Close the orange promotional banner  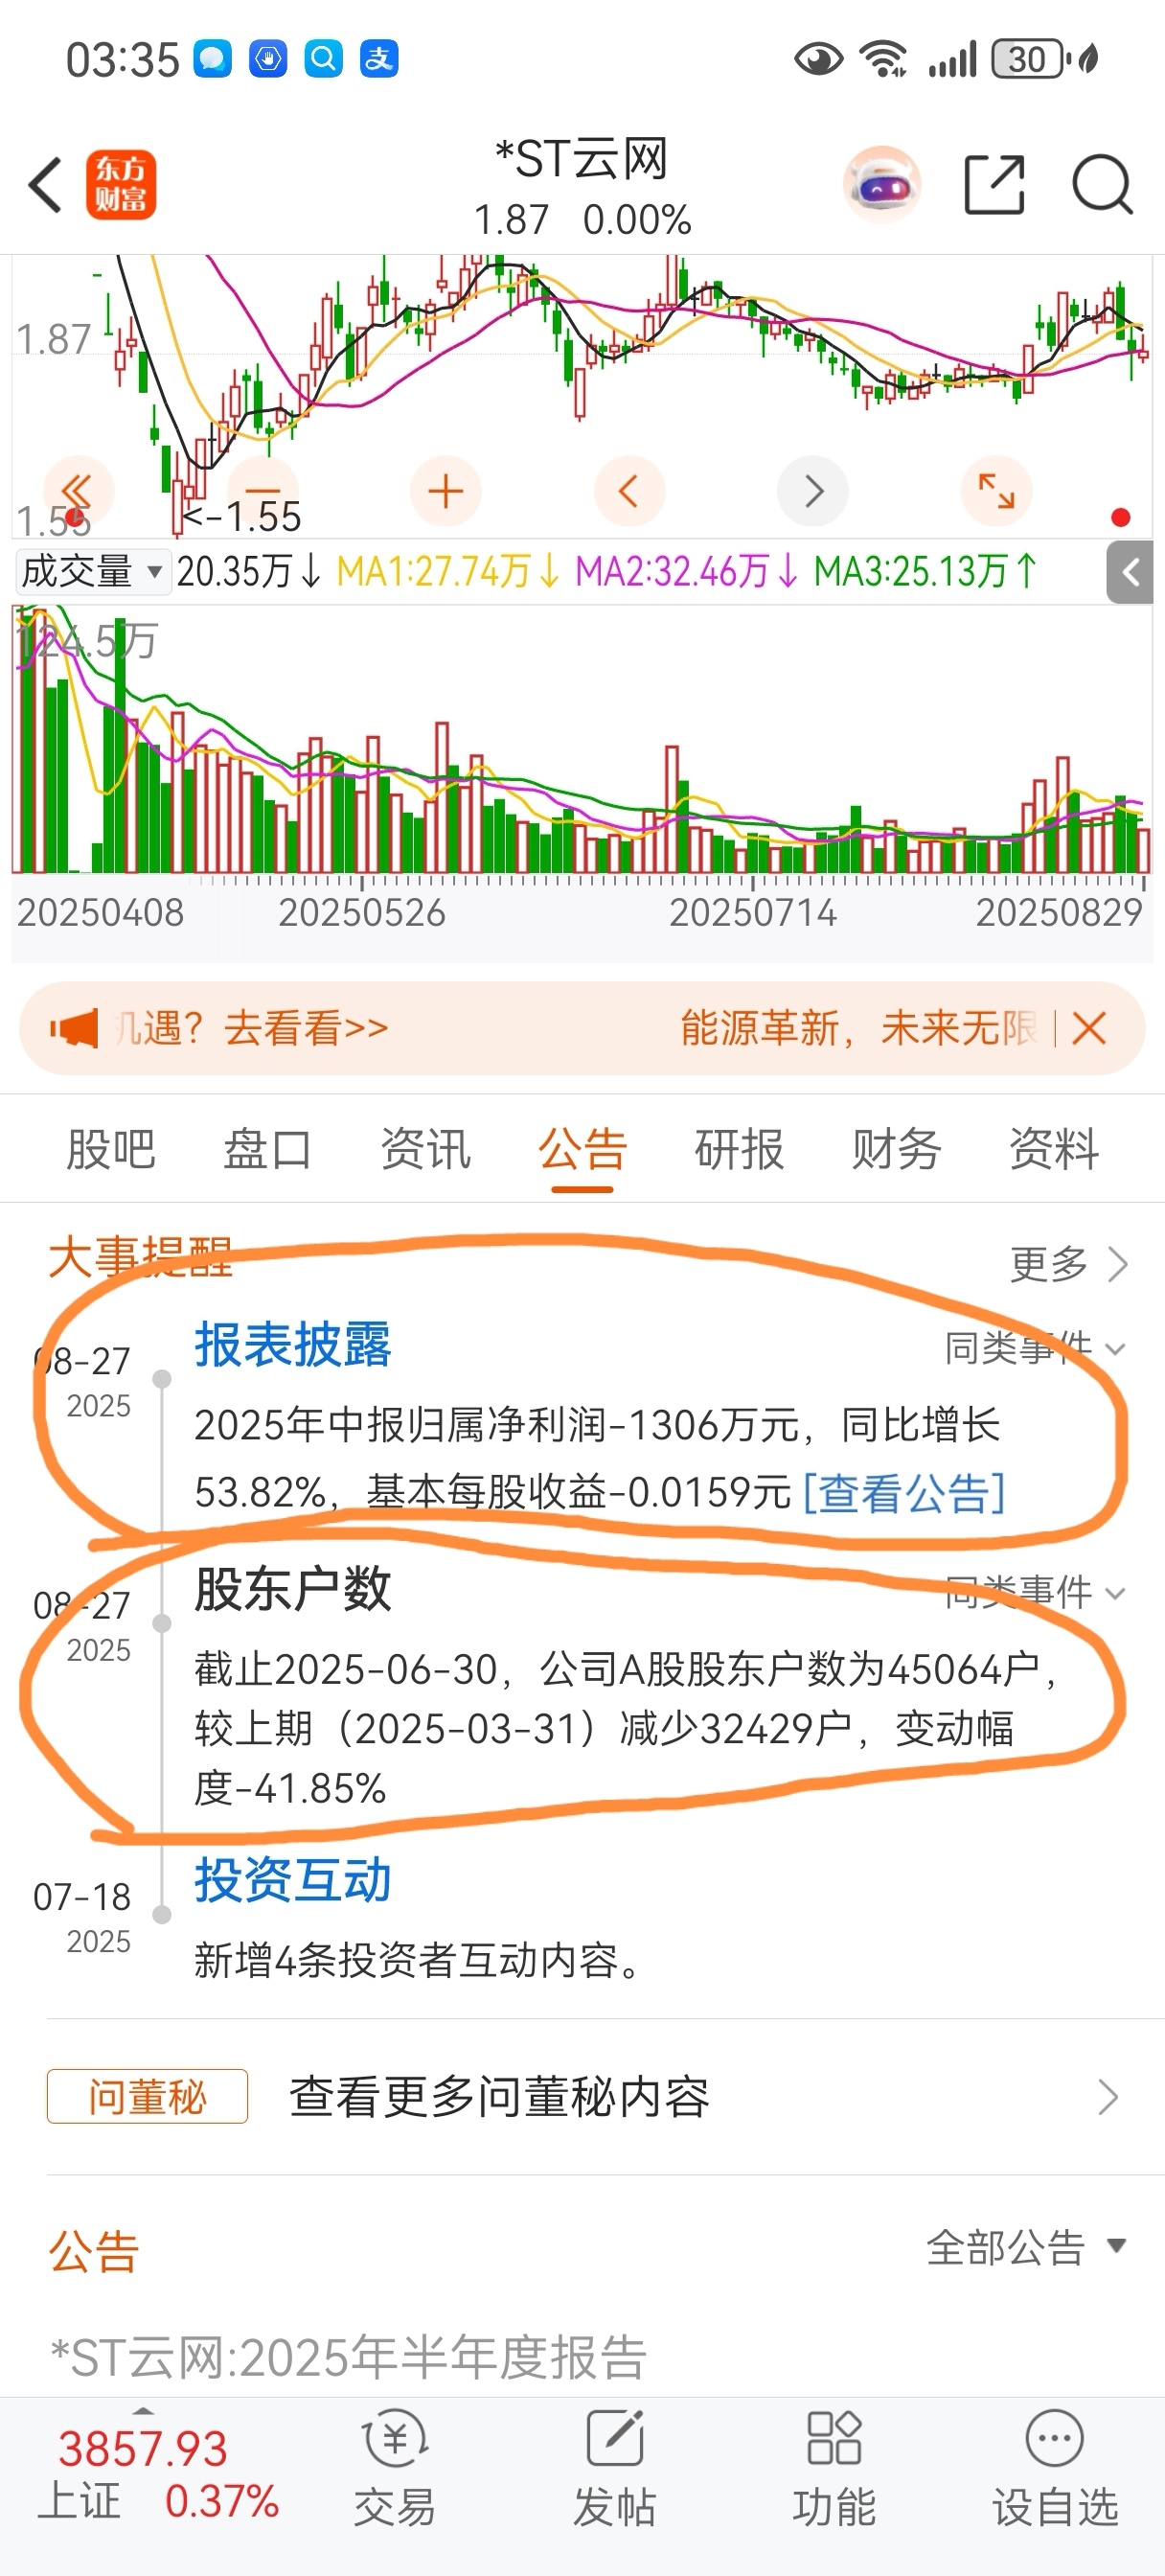coord(1089,1028)
